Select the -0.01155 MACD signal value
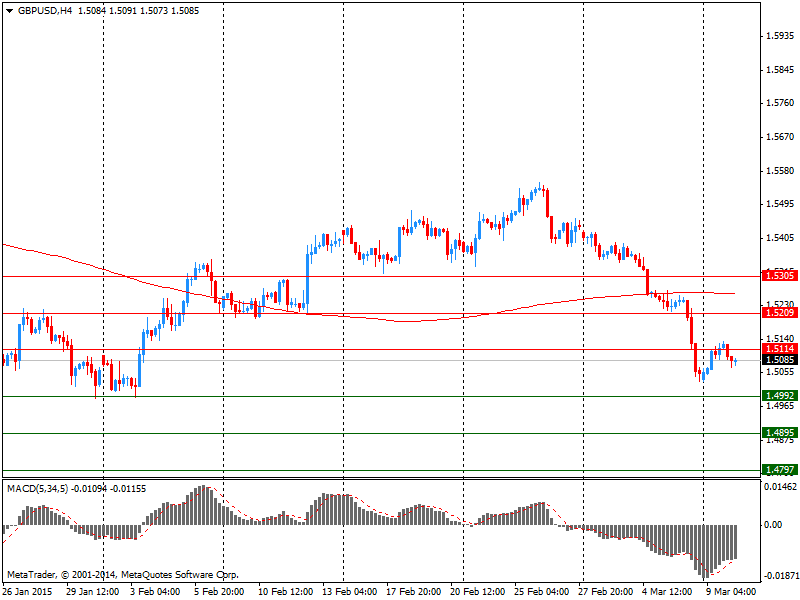 [x=129, y=489]
